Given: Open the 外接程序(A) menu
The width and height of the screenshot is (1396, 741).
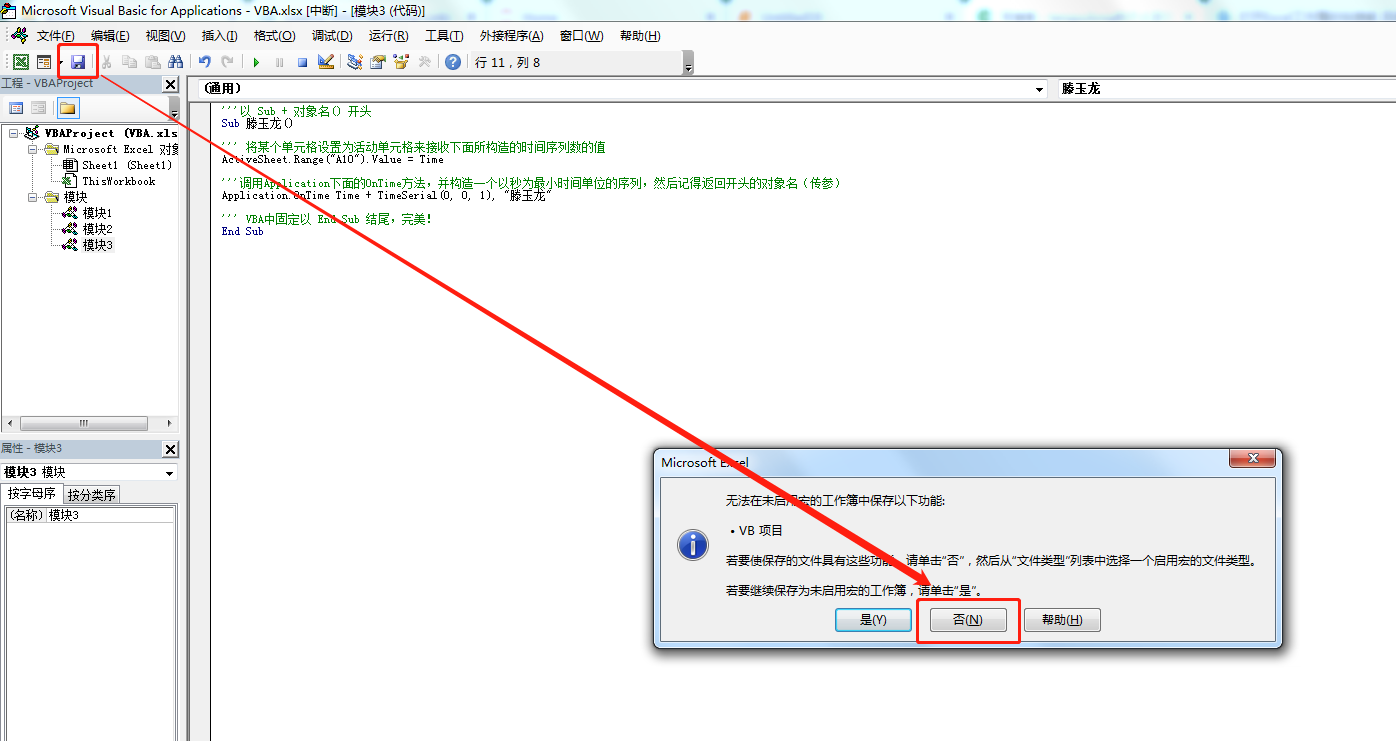Looking at the screenshot, I should tap(511, 36).
